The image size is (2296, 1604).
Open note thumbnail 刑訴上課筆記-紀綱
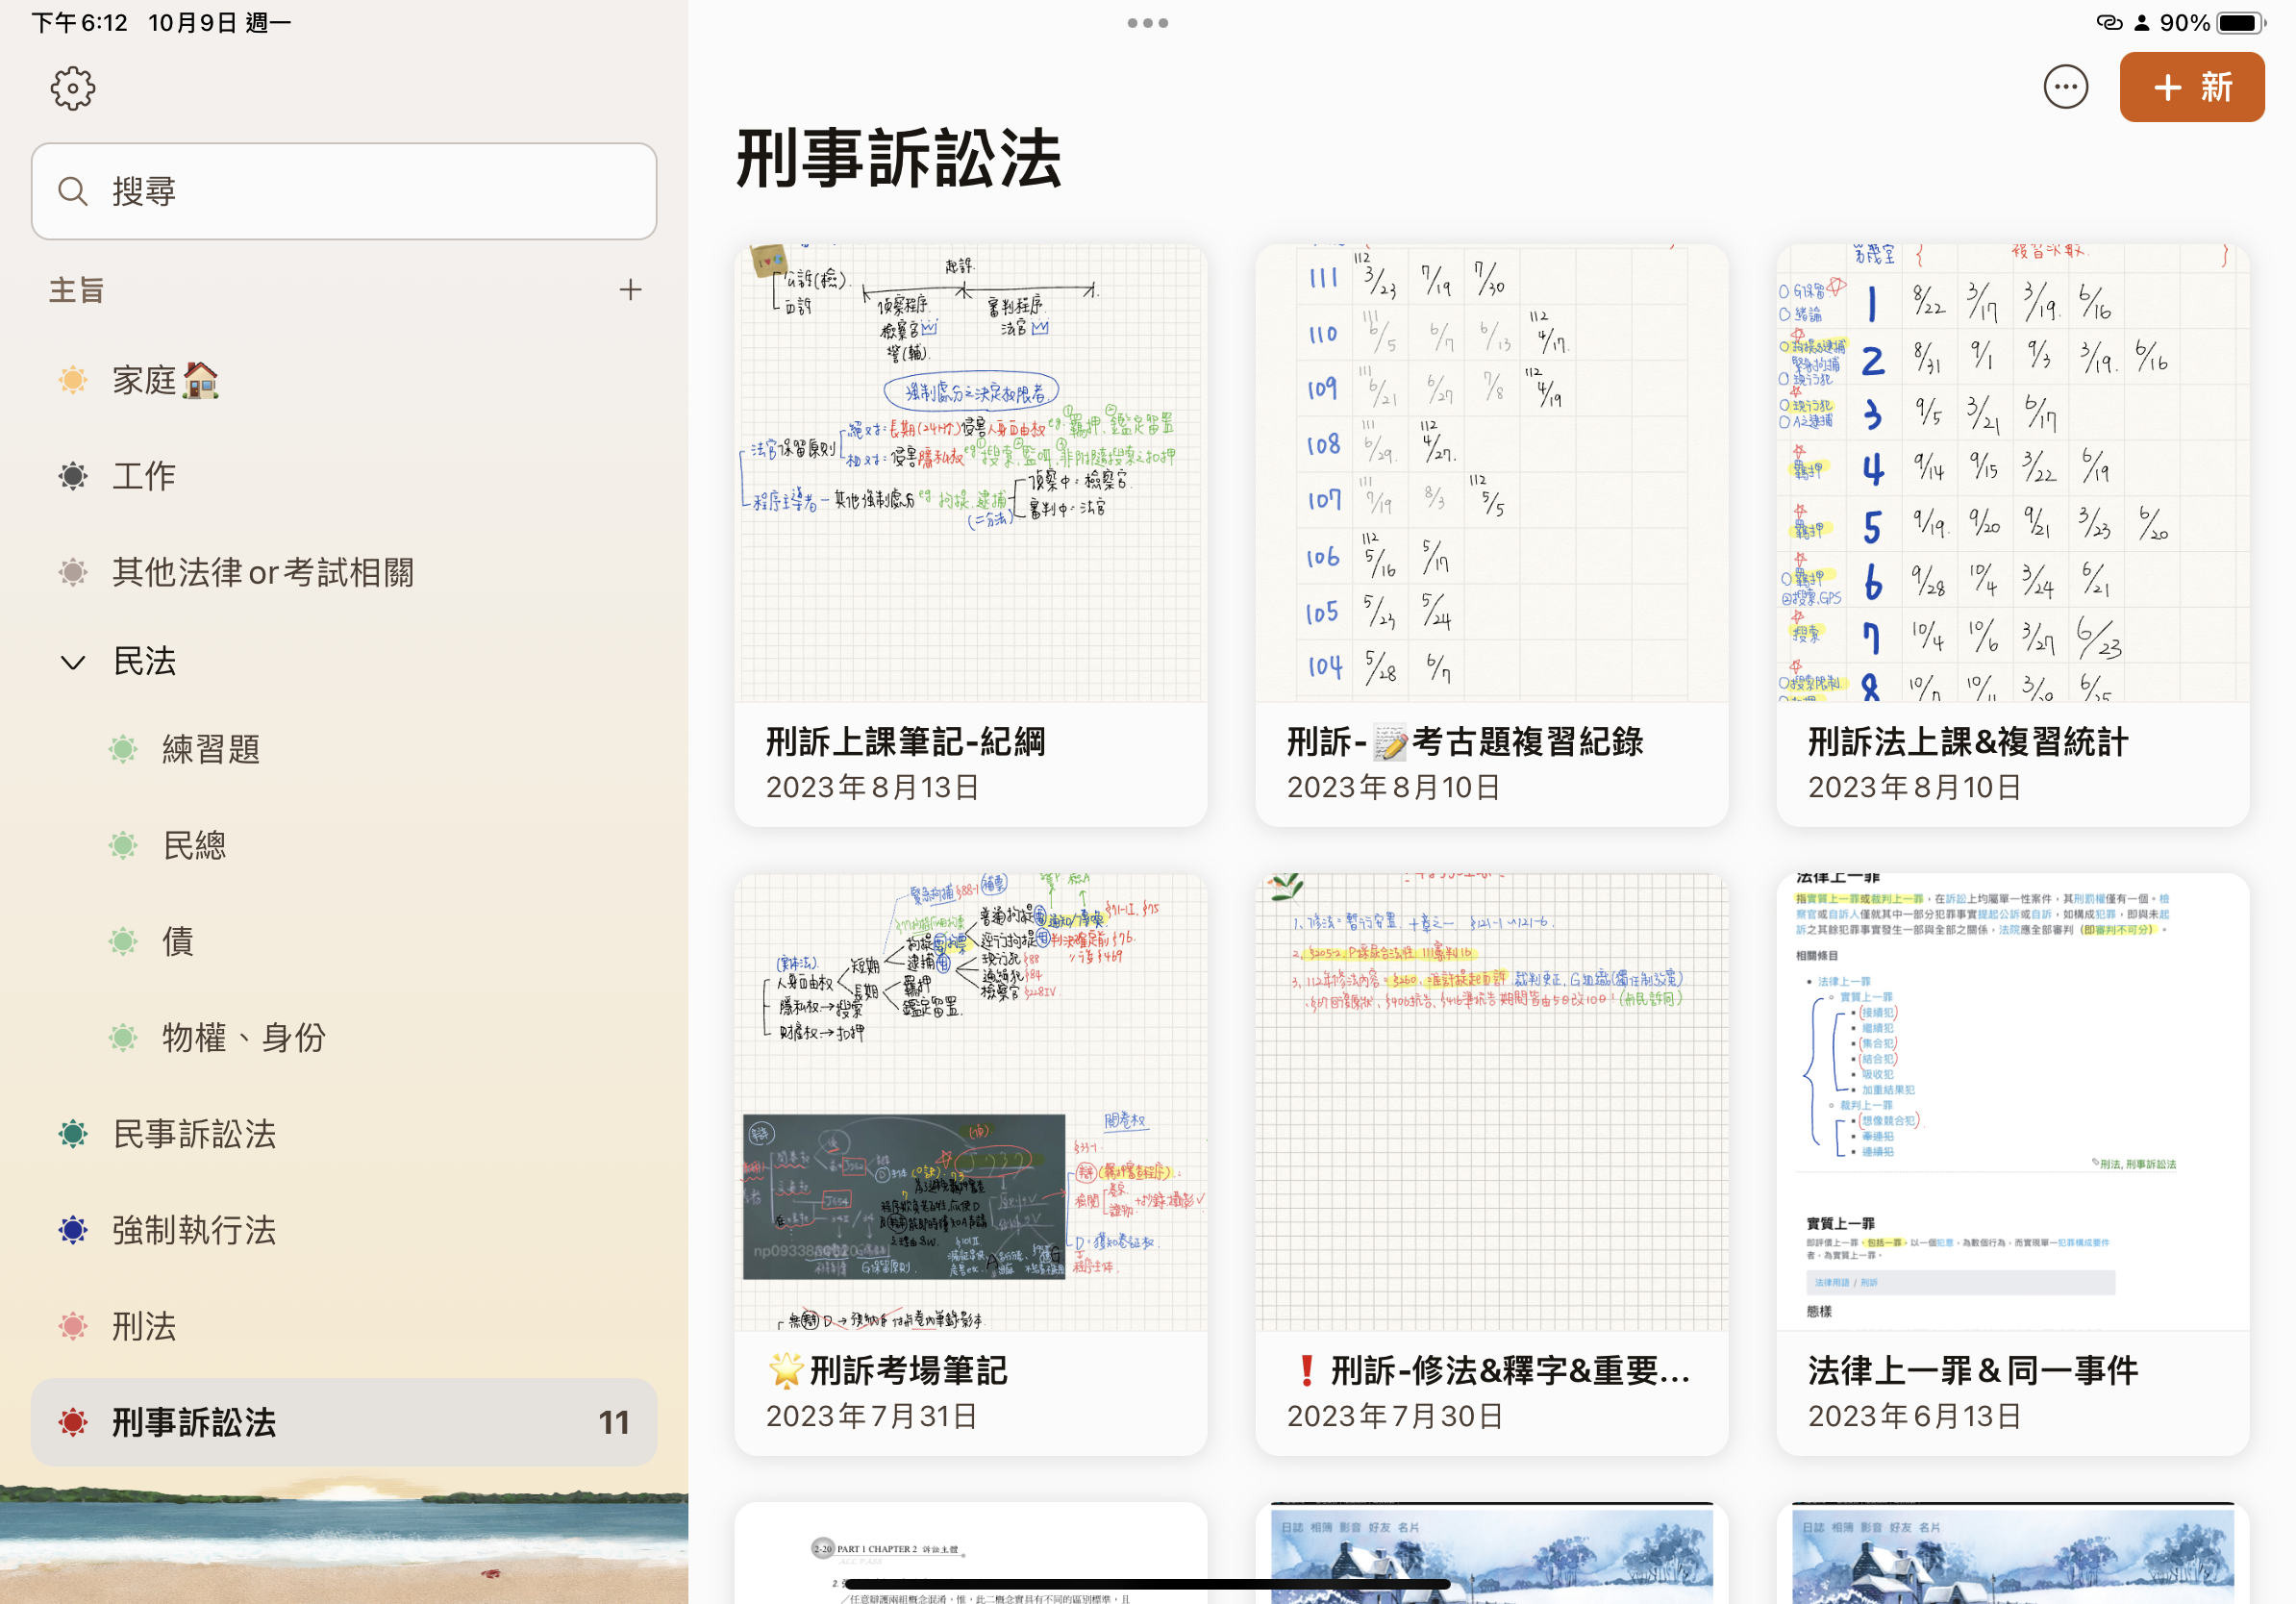click(970, 473)
